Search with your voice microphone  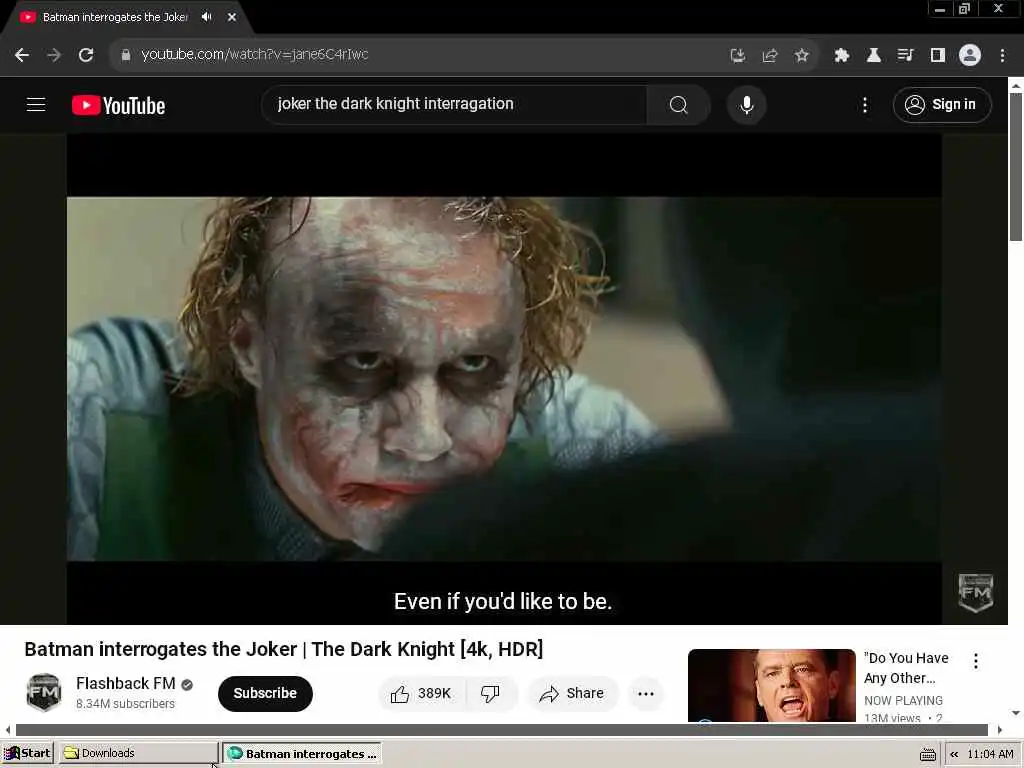coord(746,104)
